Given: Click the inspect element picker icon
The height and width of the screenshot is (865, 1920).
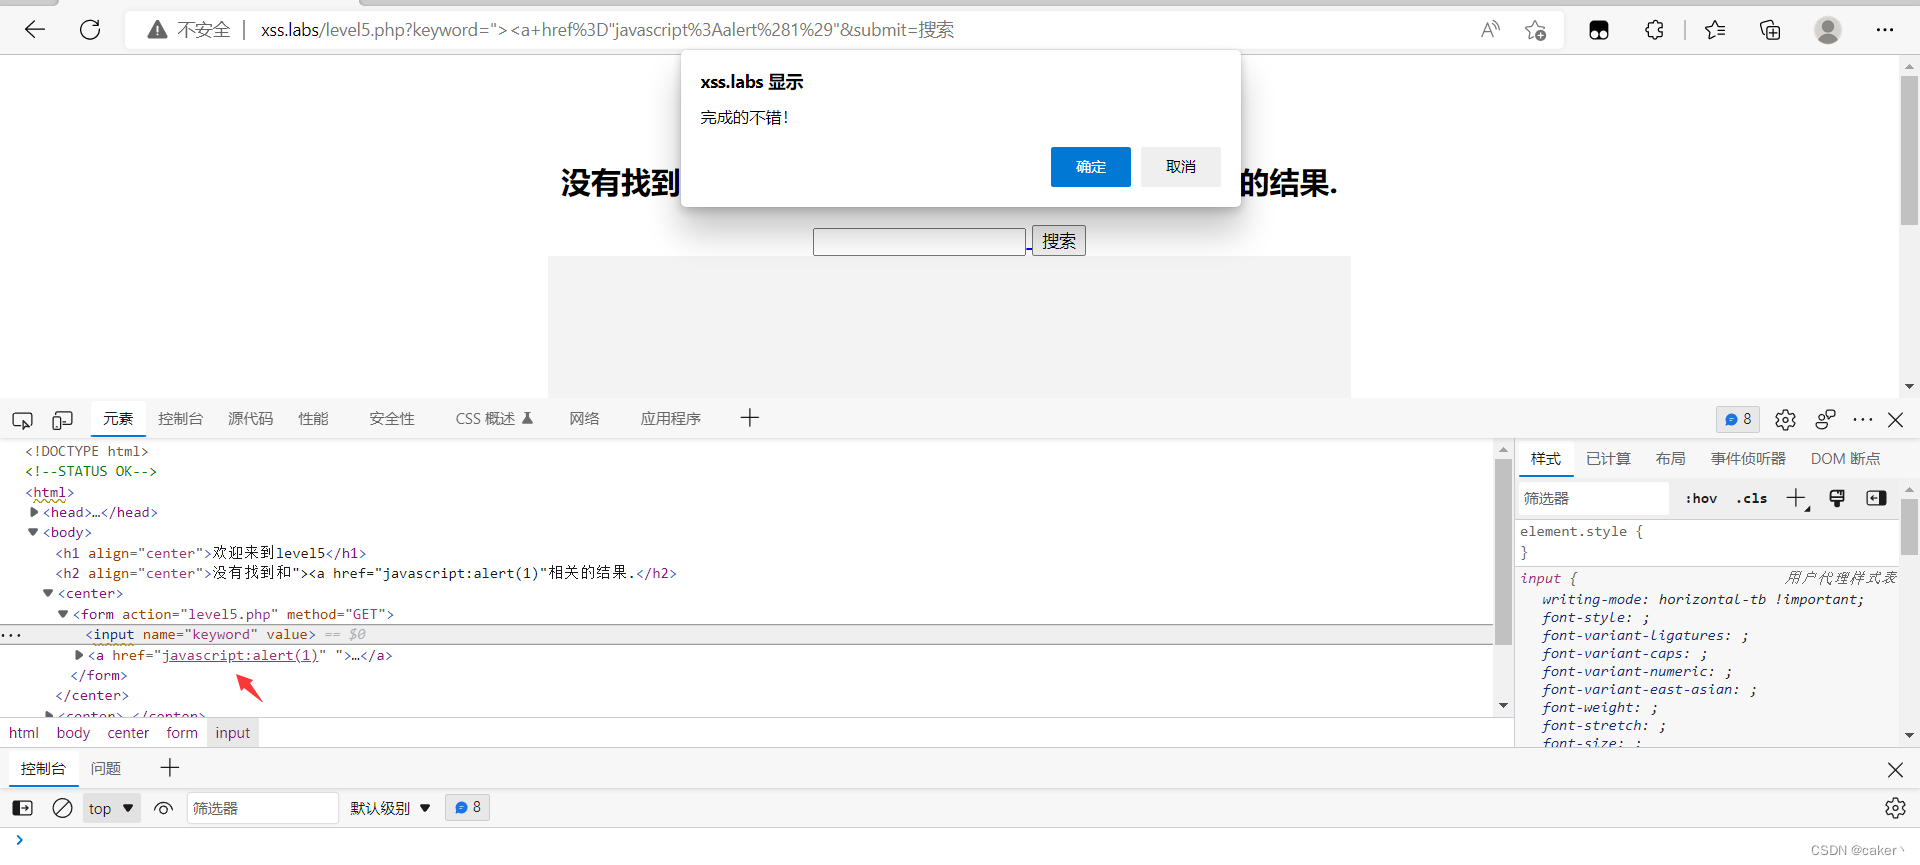Looking at the screenshot, I should pyautogui.click(x=22, y=420).
